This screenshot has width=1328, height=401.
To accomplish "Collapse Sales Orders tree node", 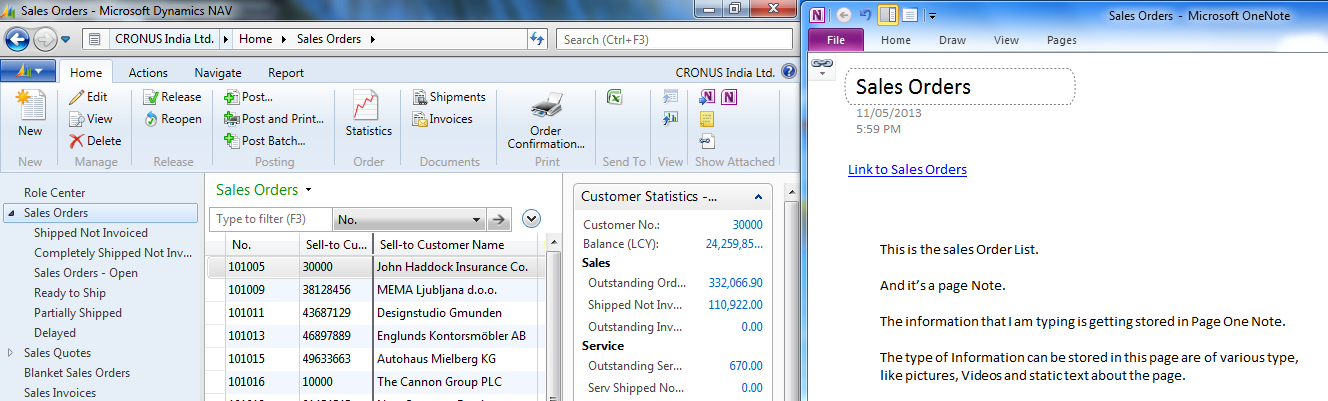I will 11,213.
